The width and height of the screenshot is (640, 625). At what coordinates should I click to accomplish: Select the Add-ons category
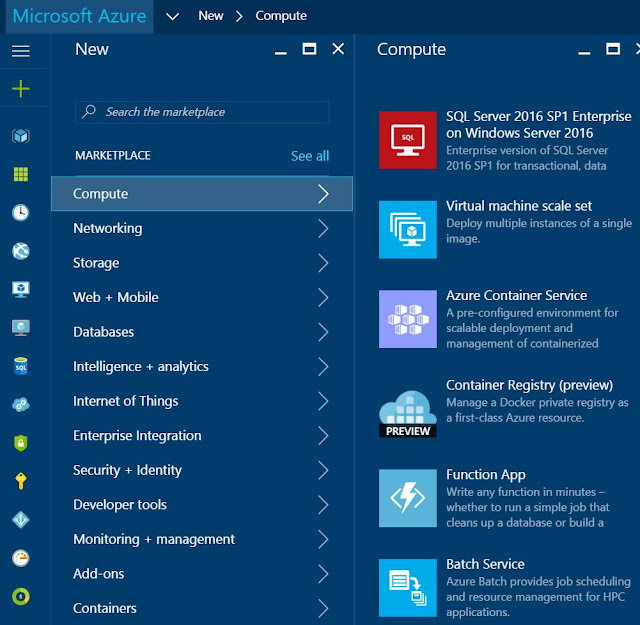[x=202, y=574]
